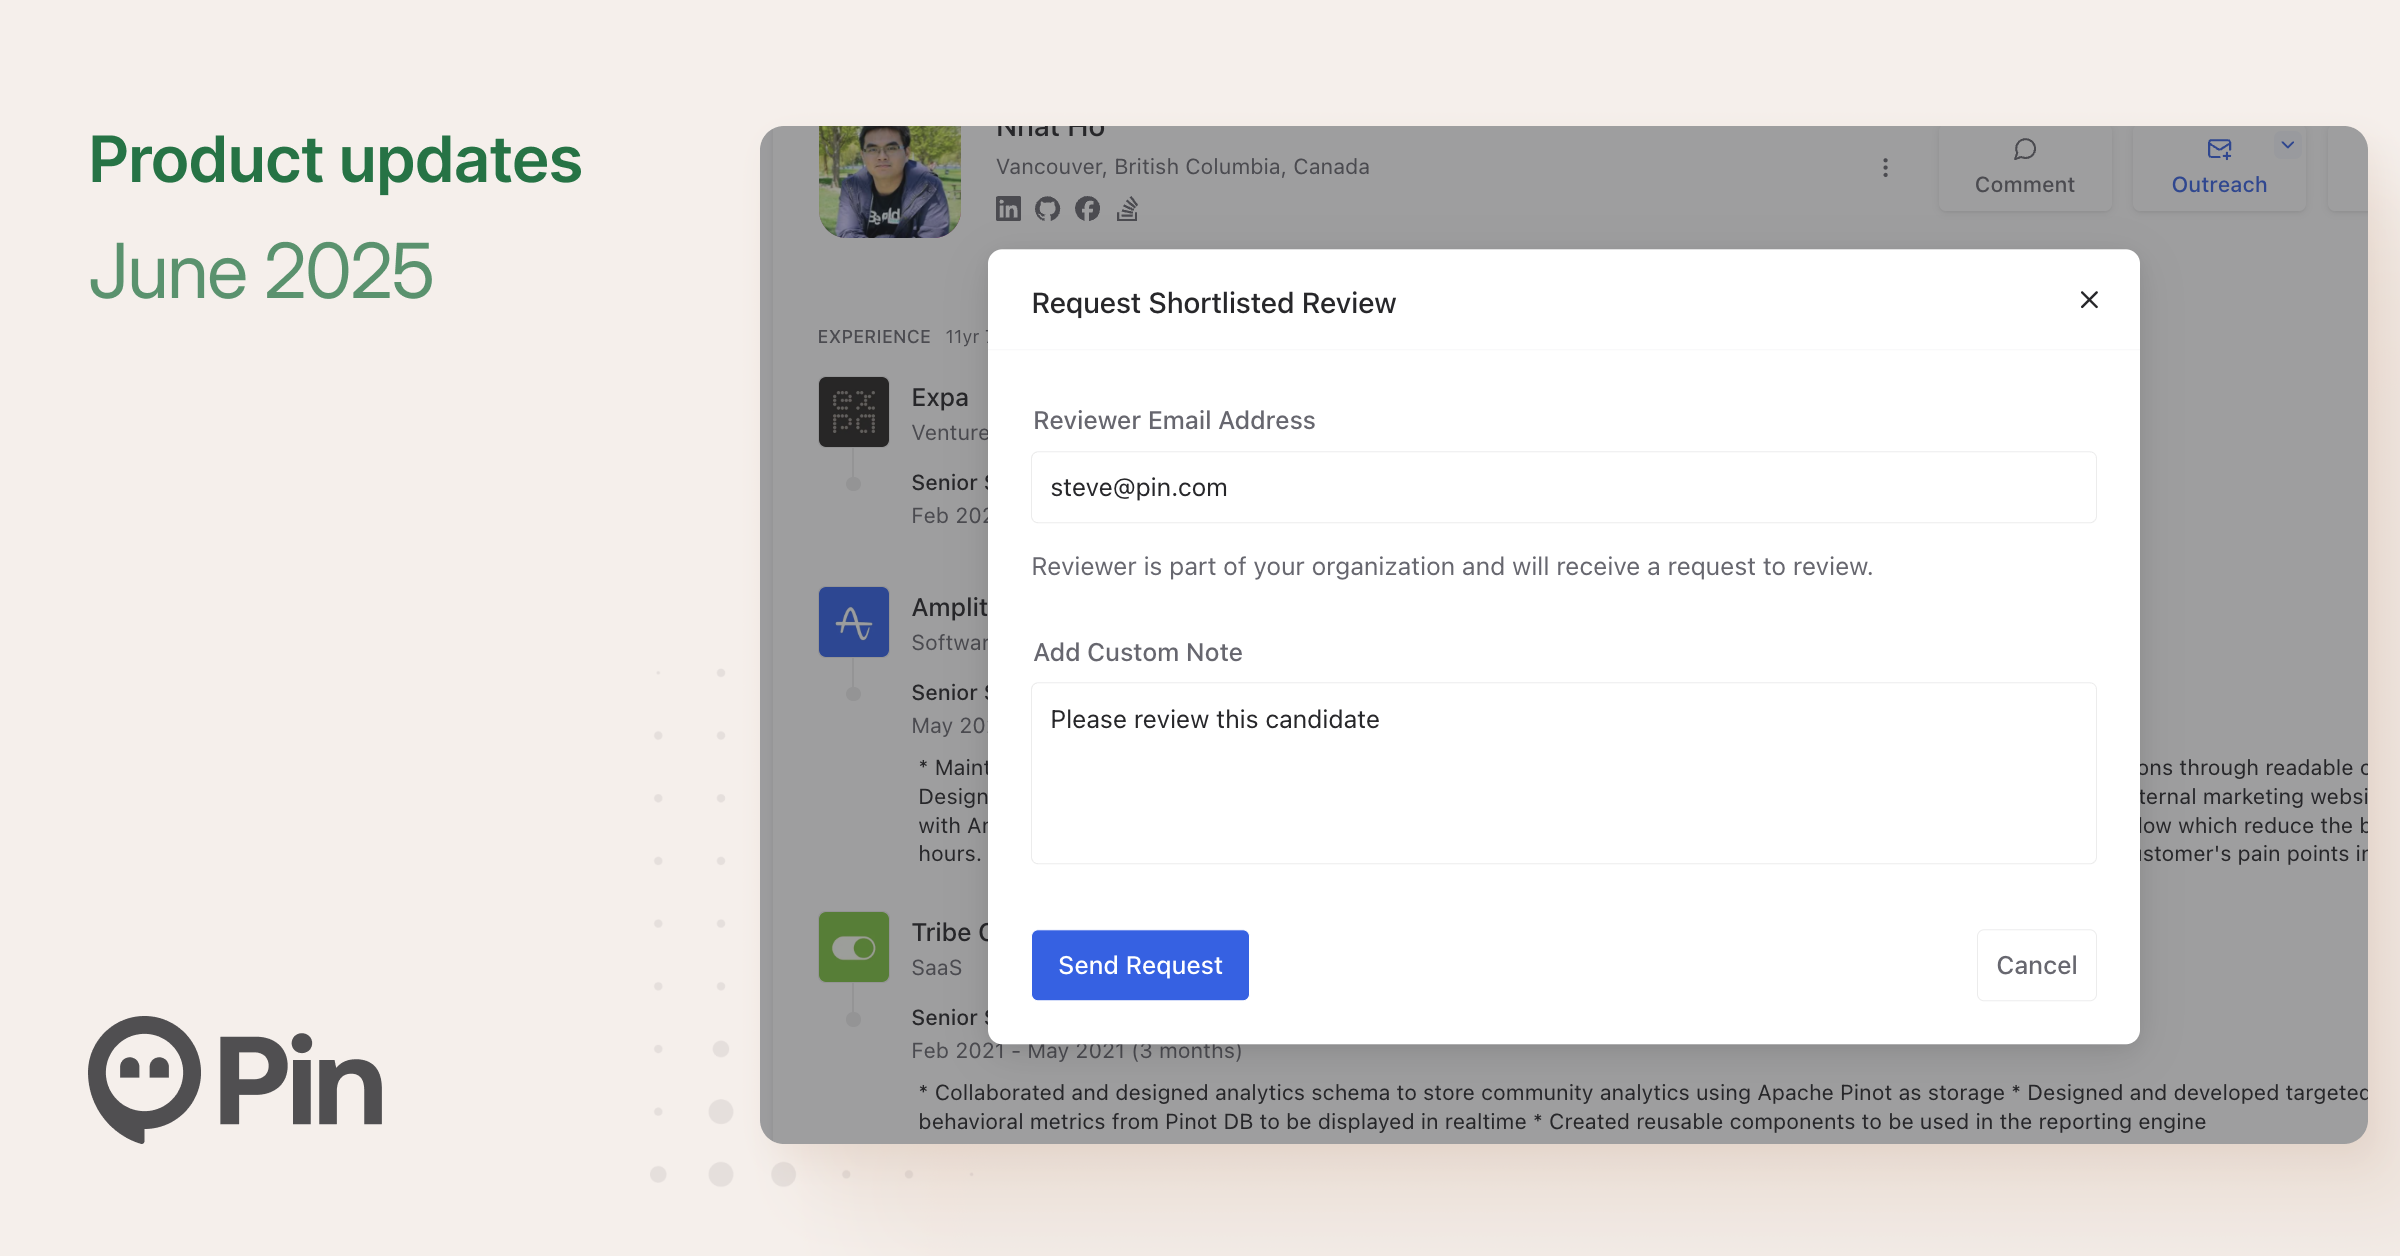Open the Stack Overflow profile icon
The height and width of the screenshot is (1256, 2400).
tap(1127, 209)
